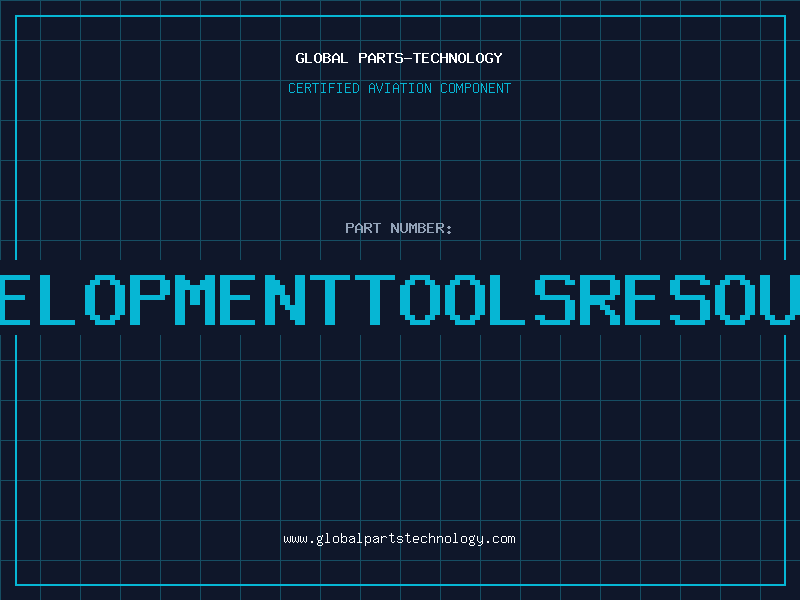Click the letter P in the part number
The image size is (800, 600).
coord(151,298)
